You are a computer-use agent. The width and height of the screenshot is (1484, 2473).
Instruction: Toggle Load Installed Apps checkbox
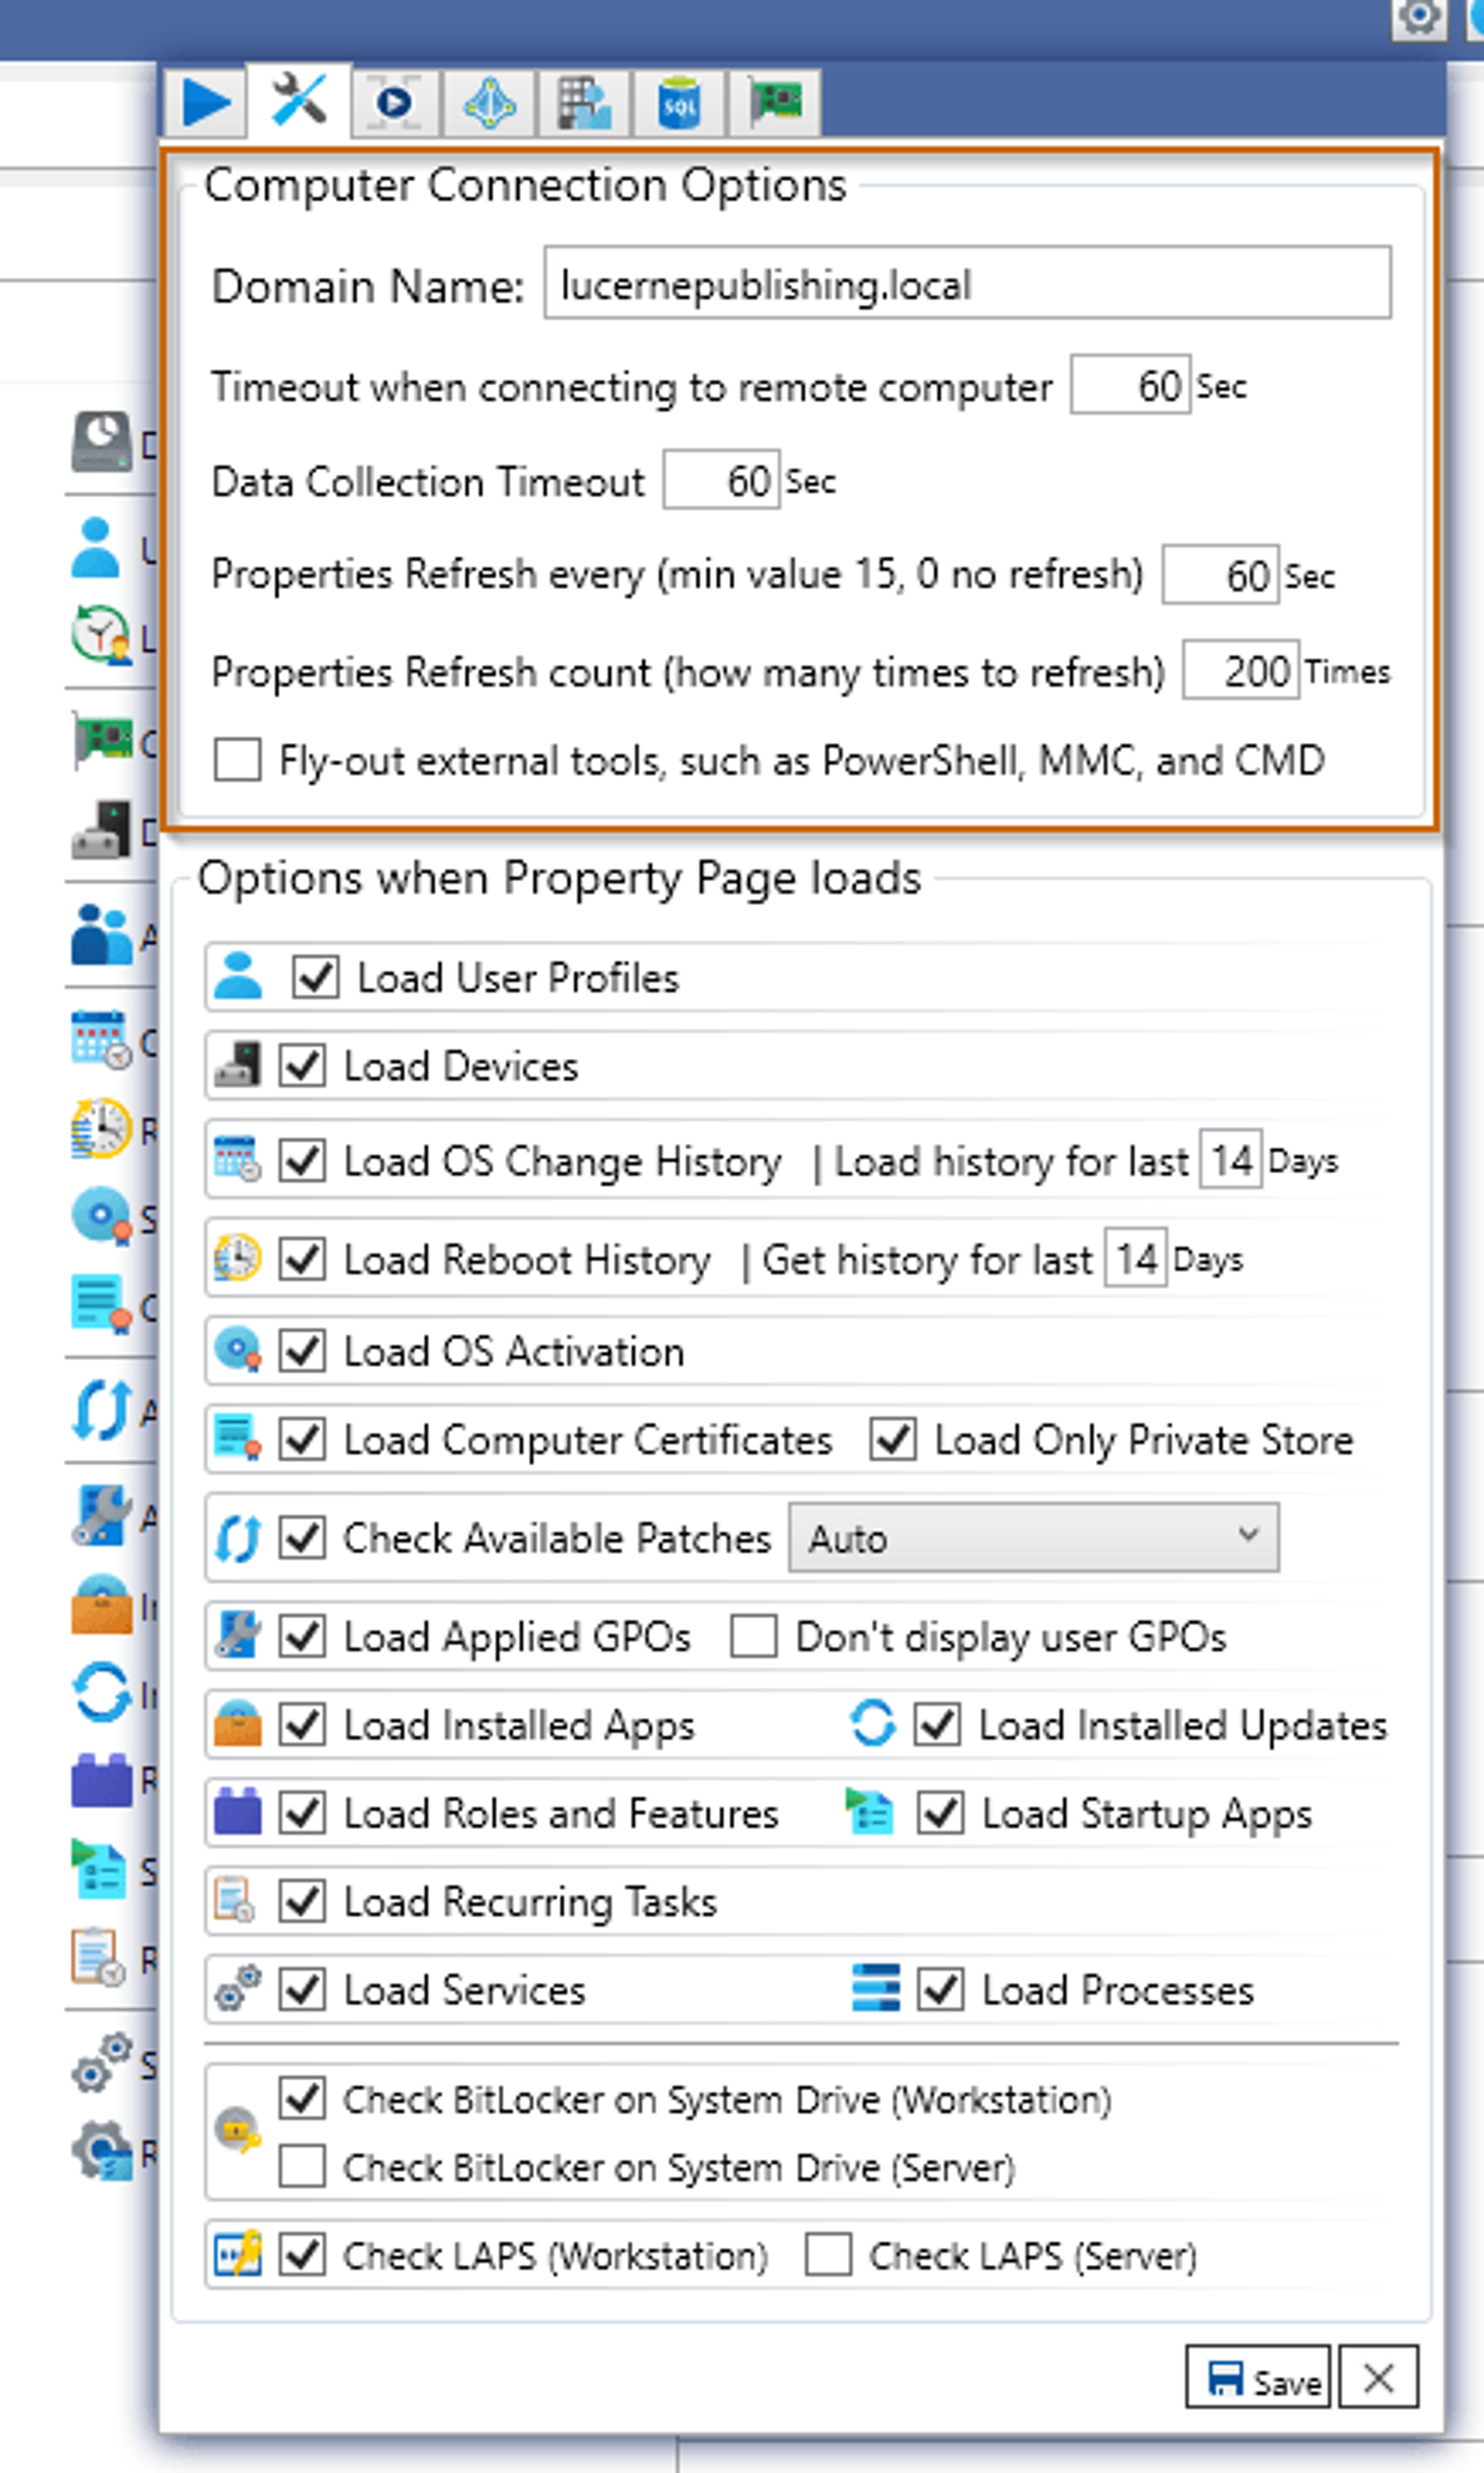click(x=302, y=1724)
